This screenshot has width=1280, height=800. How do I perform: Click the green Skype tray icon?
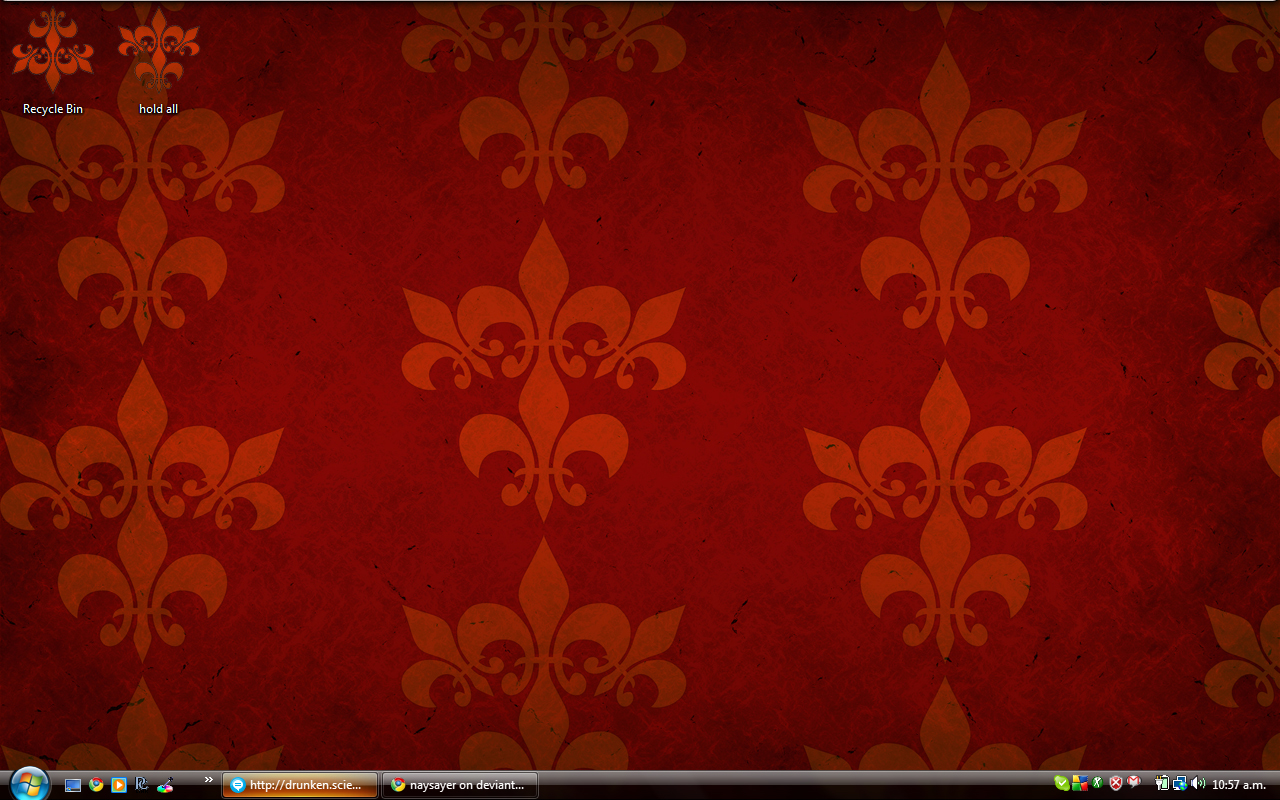[1061, 783]
